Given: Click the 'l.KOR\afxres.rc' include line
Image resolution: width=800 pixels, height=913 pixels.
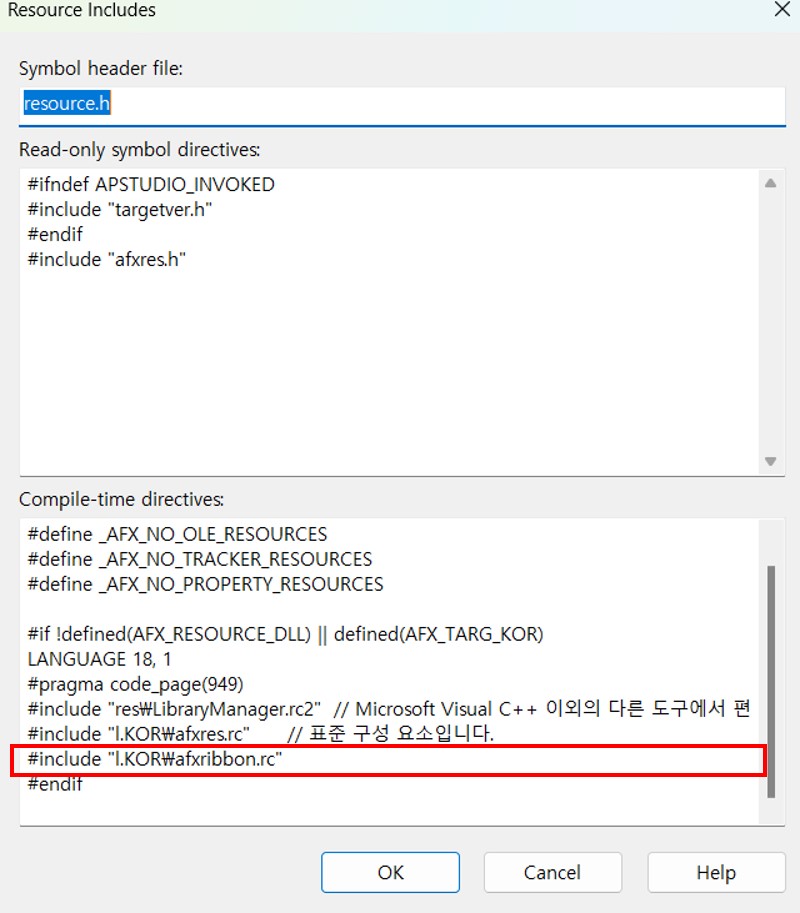Looking at the screenshot, I should pyautogui.click(x=260, y=734).
